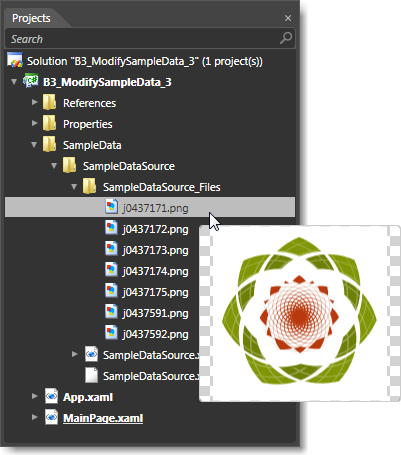This screenshot has height=455, width=401.
Task: Click the SampleDataSource folder icon
Action: coord(69,165)
